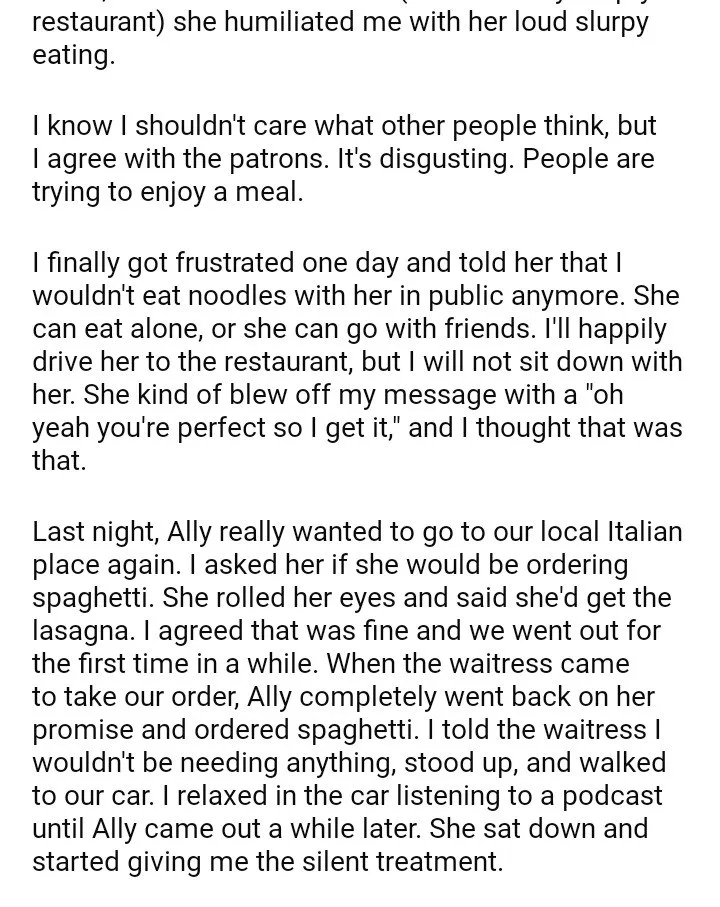Screen dimensions: 720x907
Task: Click the word "eating." ending the first paragraph
Action: (73, 57)
